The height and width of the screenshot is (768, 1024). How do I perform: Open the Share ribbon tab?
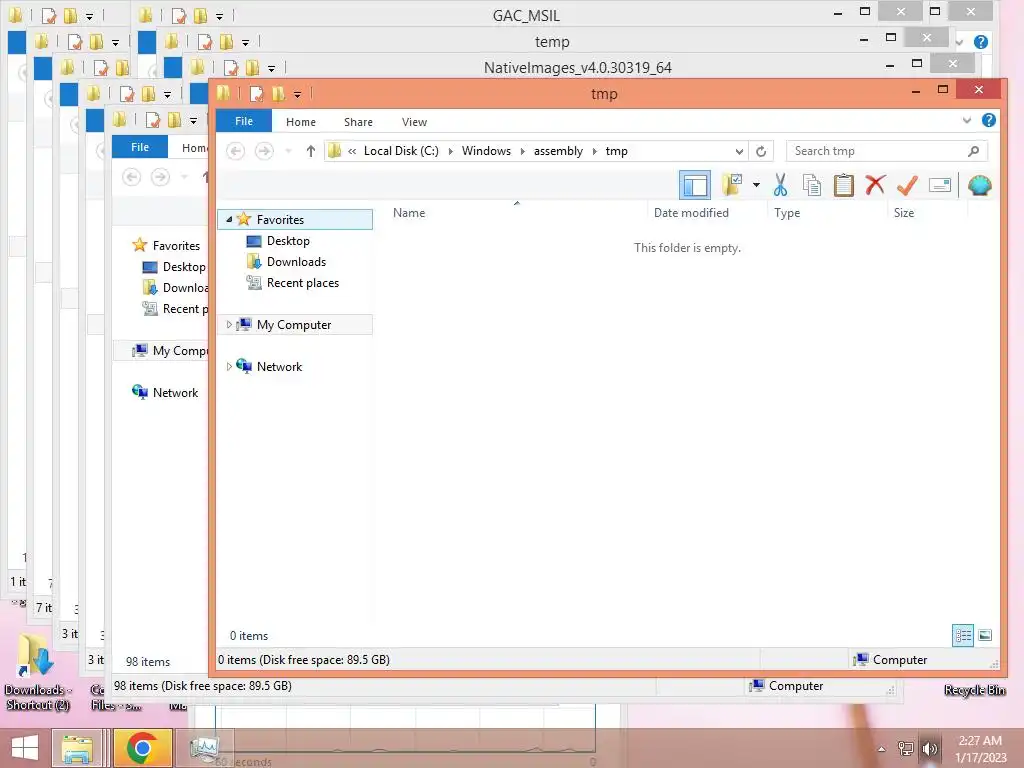point(358,121)
